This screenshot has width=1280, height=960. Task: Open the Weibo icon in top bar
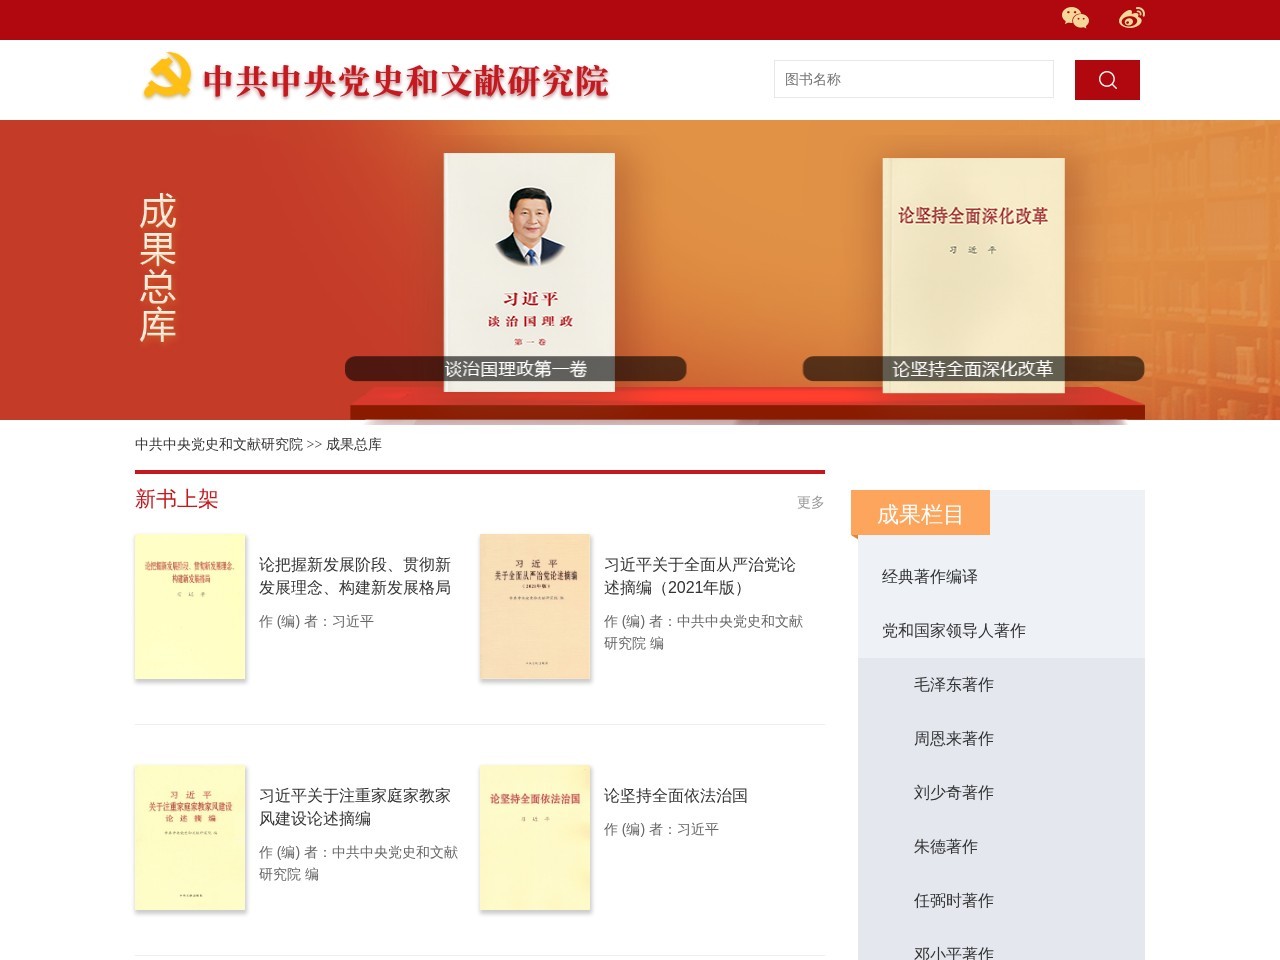[1132, 18]
